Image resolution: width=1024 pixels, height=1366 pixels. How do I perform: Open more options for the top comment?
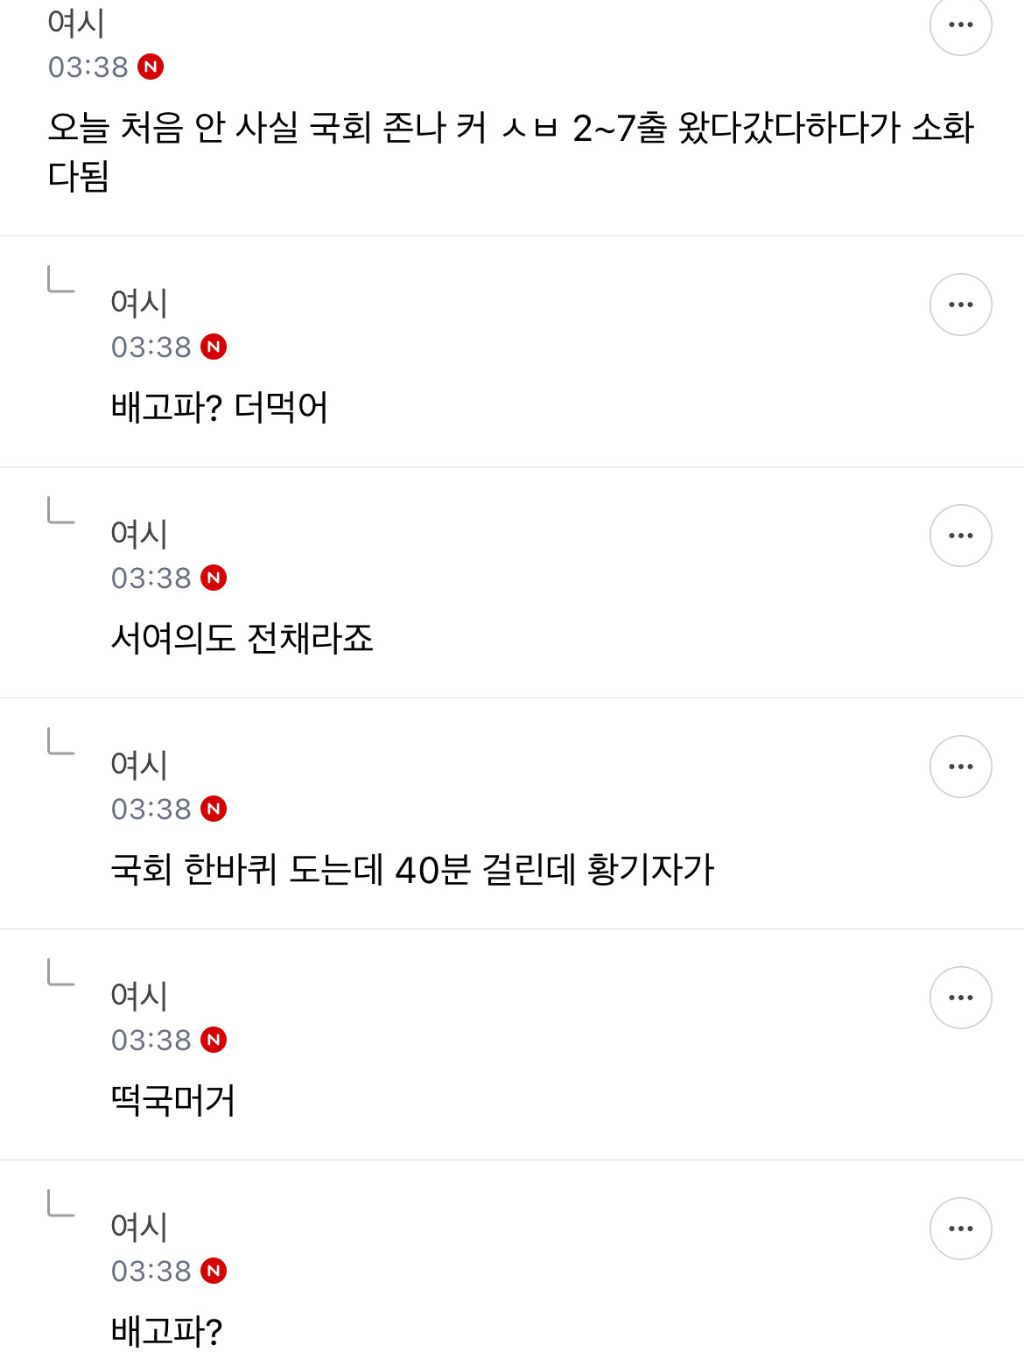(960, 25)
